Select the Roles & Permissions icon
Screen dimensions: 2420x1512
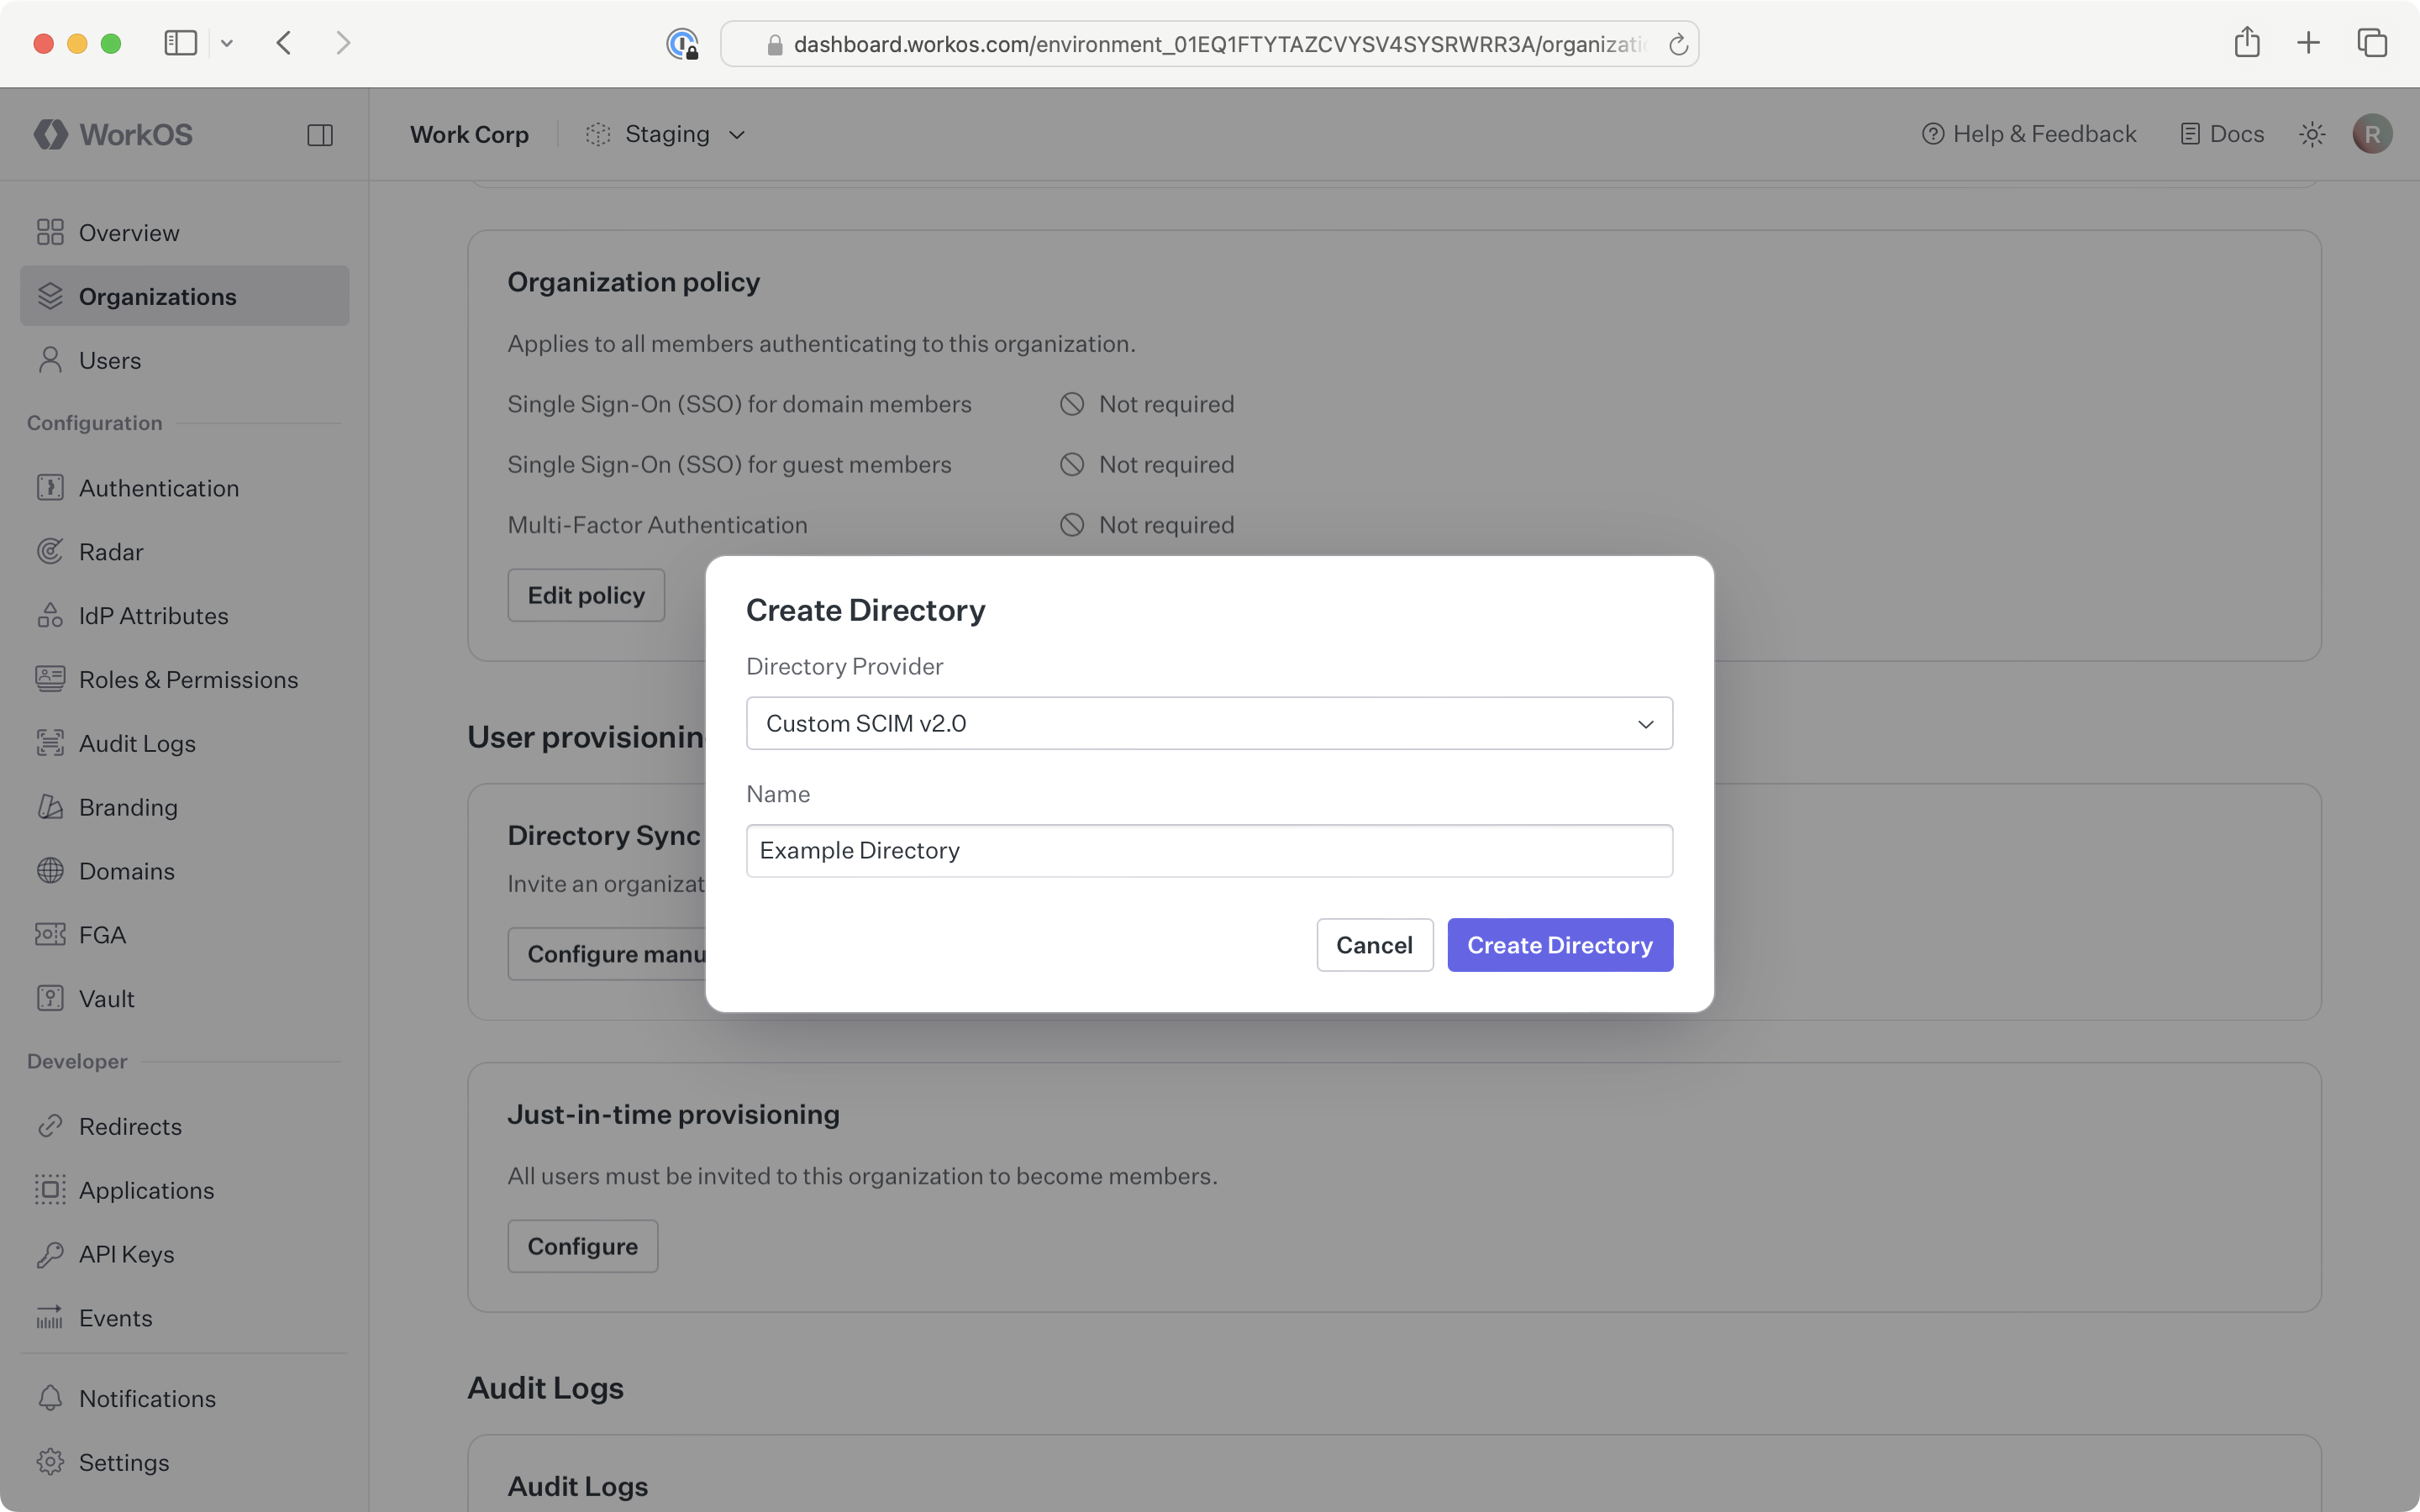pos(51,679)
